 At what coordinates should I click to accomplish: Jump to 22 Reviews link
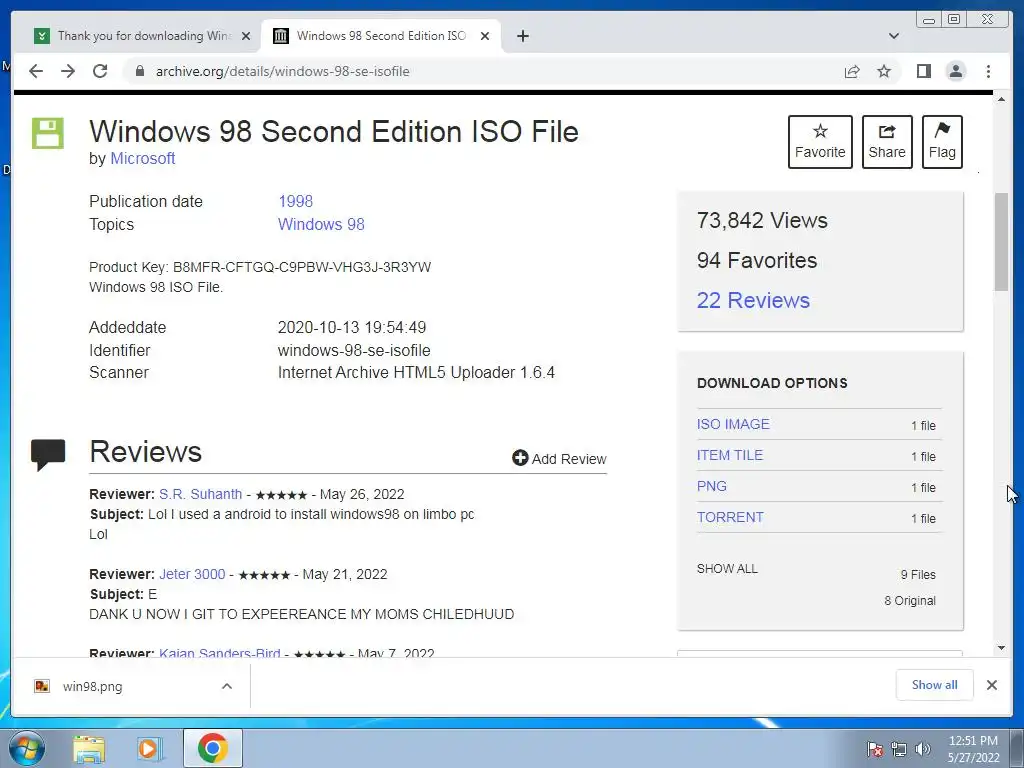753,300
